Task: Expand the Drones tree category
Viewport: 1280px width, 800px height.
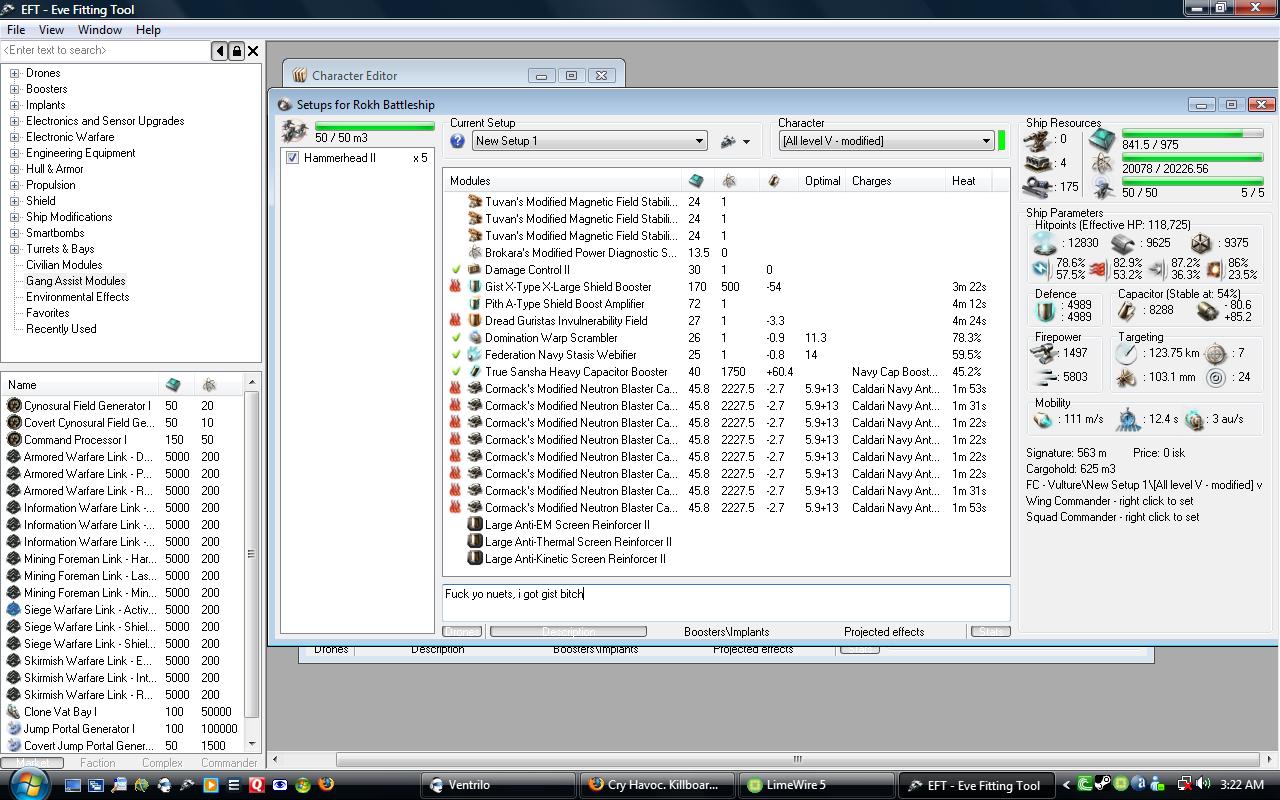Action: 14,73
